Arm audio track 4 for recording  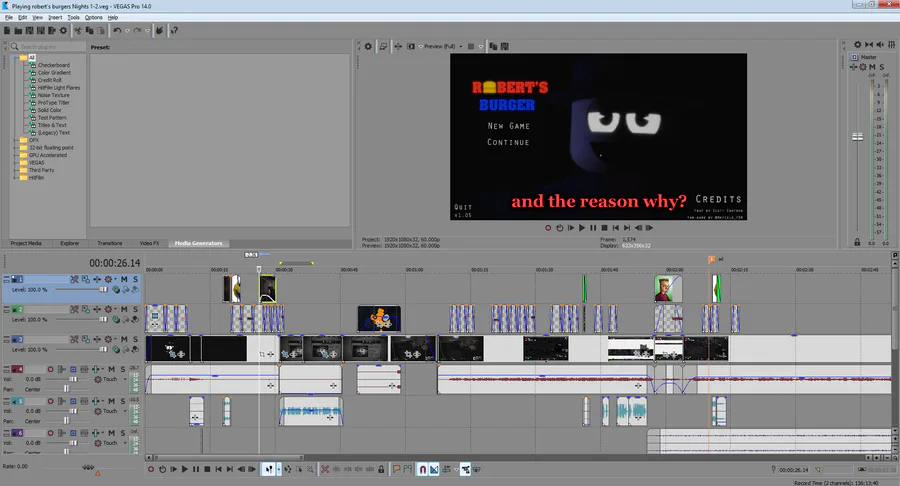point(50,370)
